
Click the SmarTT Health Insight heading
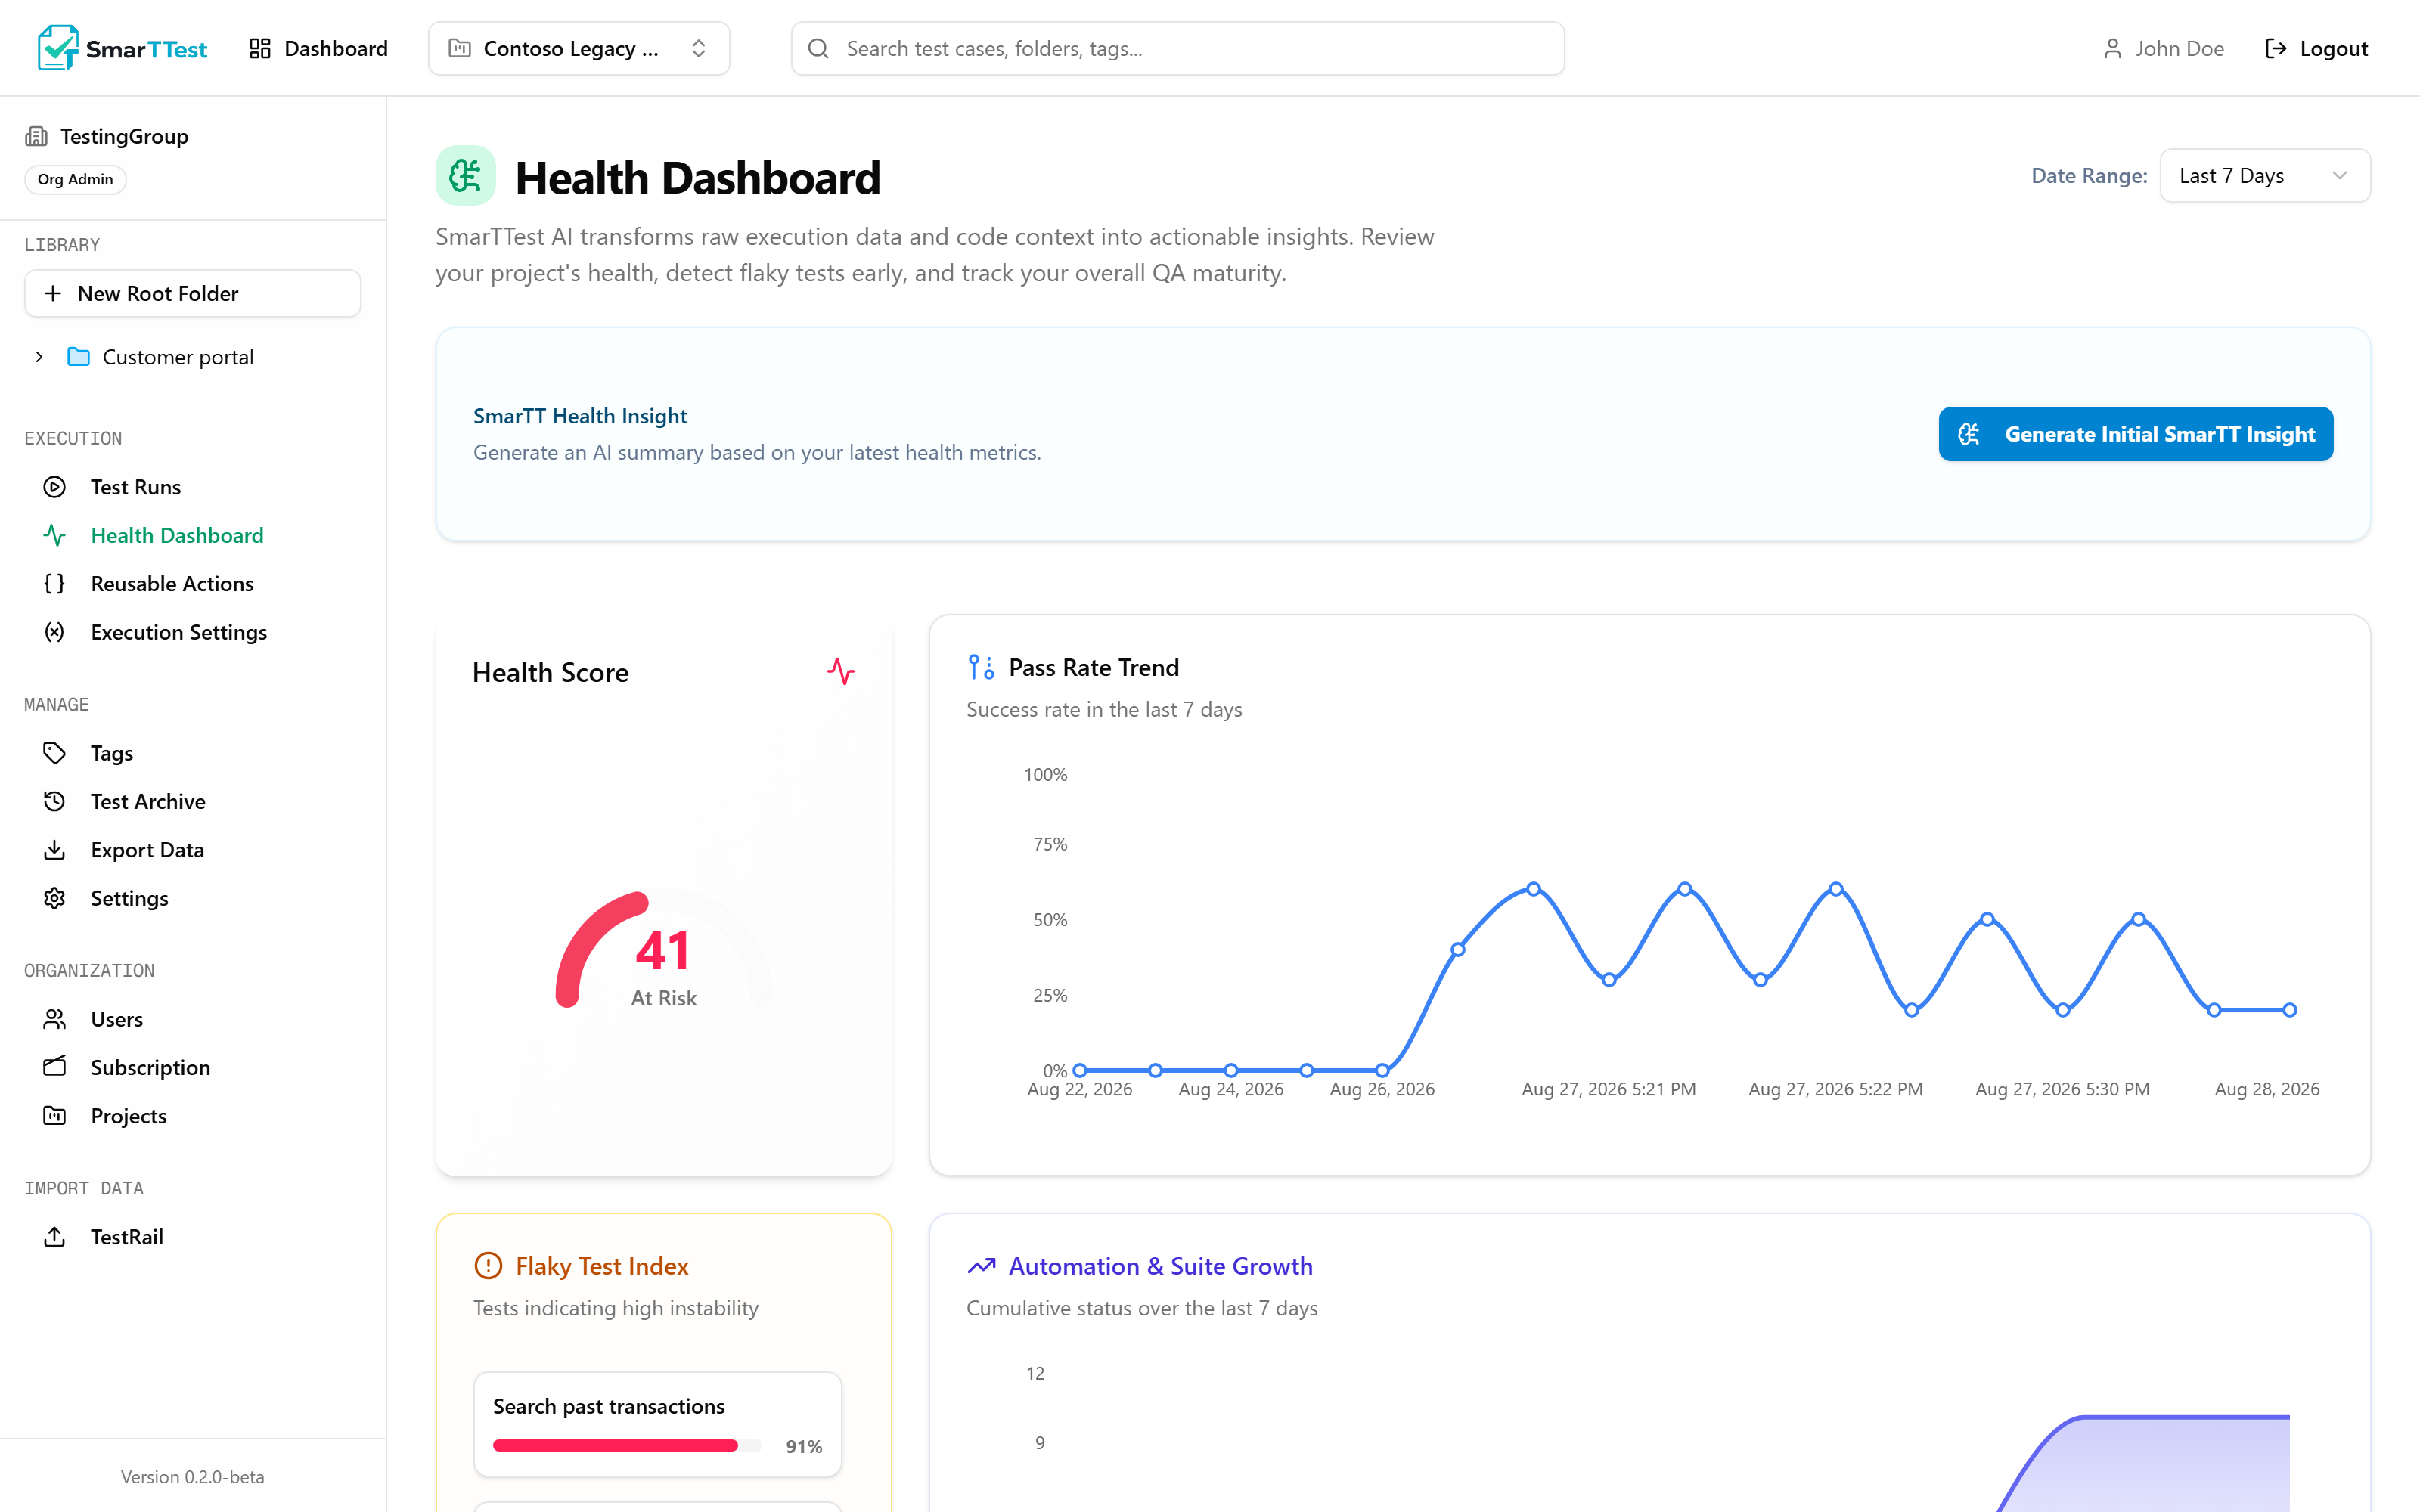pyautogui.click(x=580, y=416)
